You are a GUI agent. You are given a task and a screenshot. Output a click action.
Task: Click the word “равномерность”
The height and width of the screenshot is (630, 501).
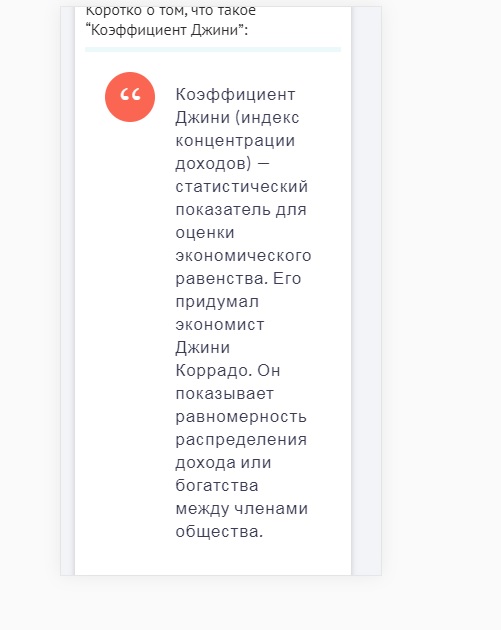pos(241,417)
